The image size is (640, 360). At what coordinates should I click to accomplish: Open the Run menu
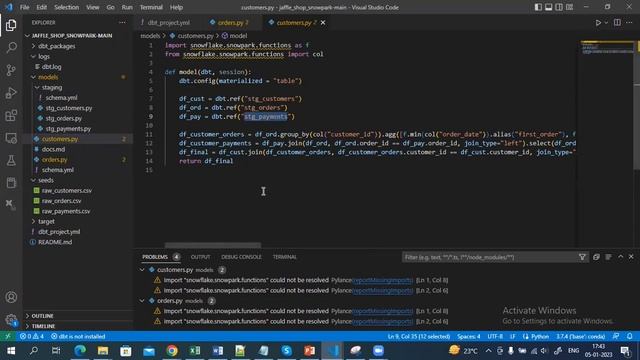click(127, 7)
